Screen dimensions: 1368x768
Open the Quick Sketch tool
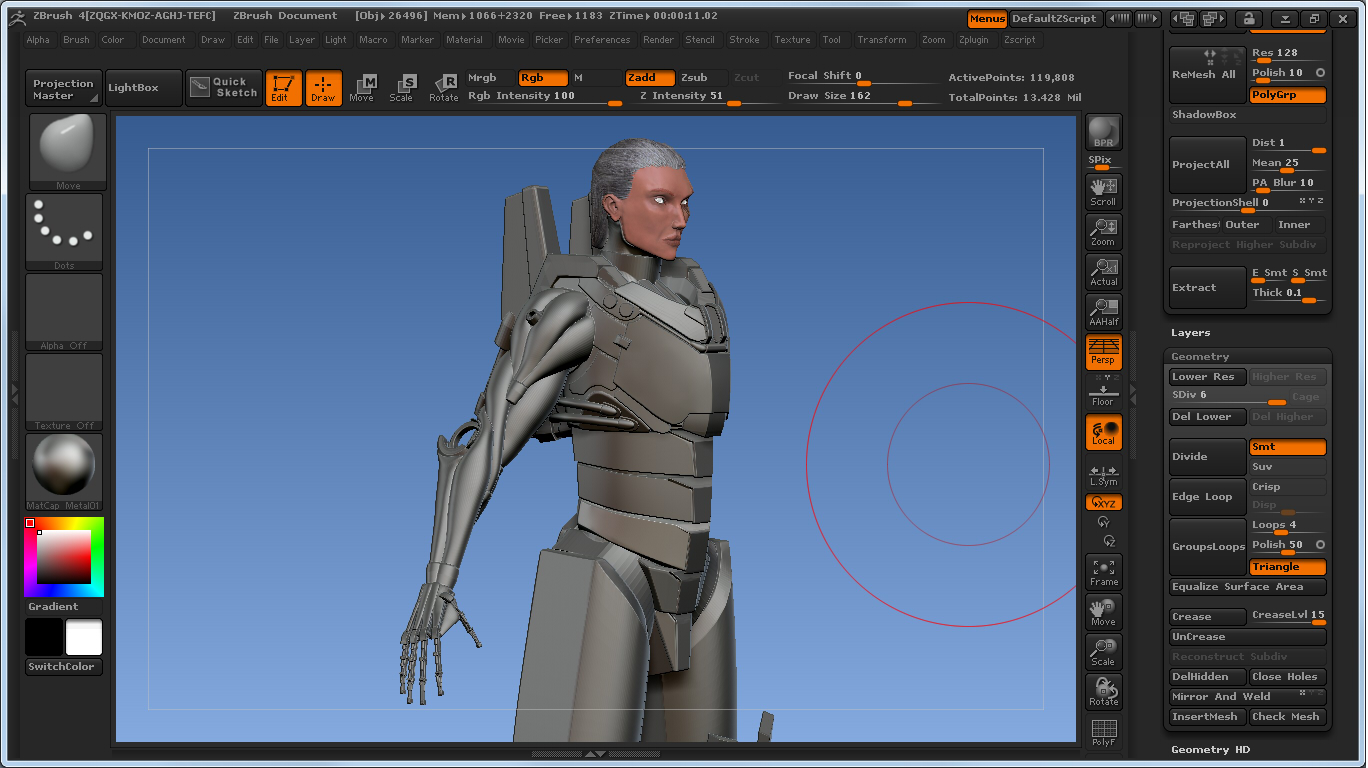[224, 88]
